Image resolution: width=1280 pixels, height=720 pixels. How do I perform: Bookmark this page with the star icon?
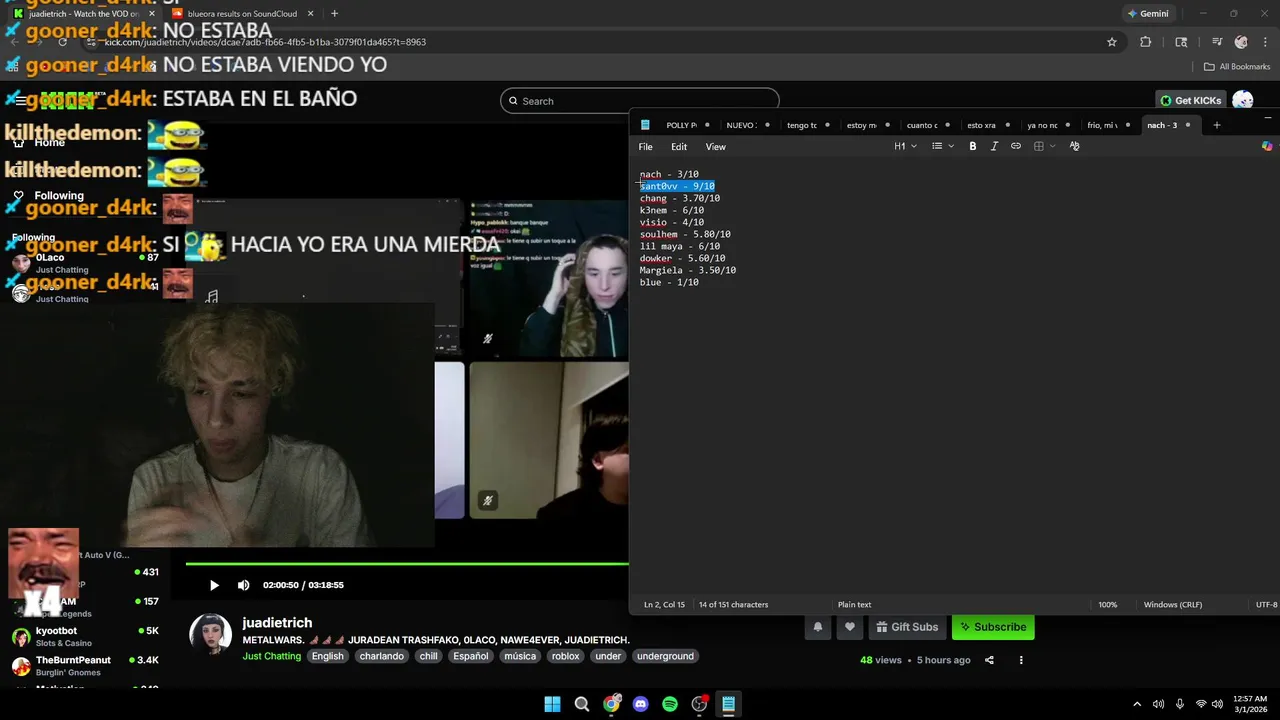(1111, 42)
